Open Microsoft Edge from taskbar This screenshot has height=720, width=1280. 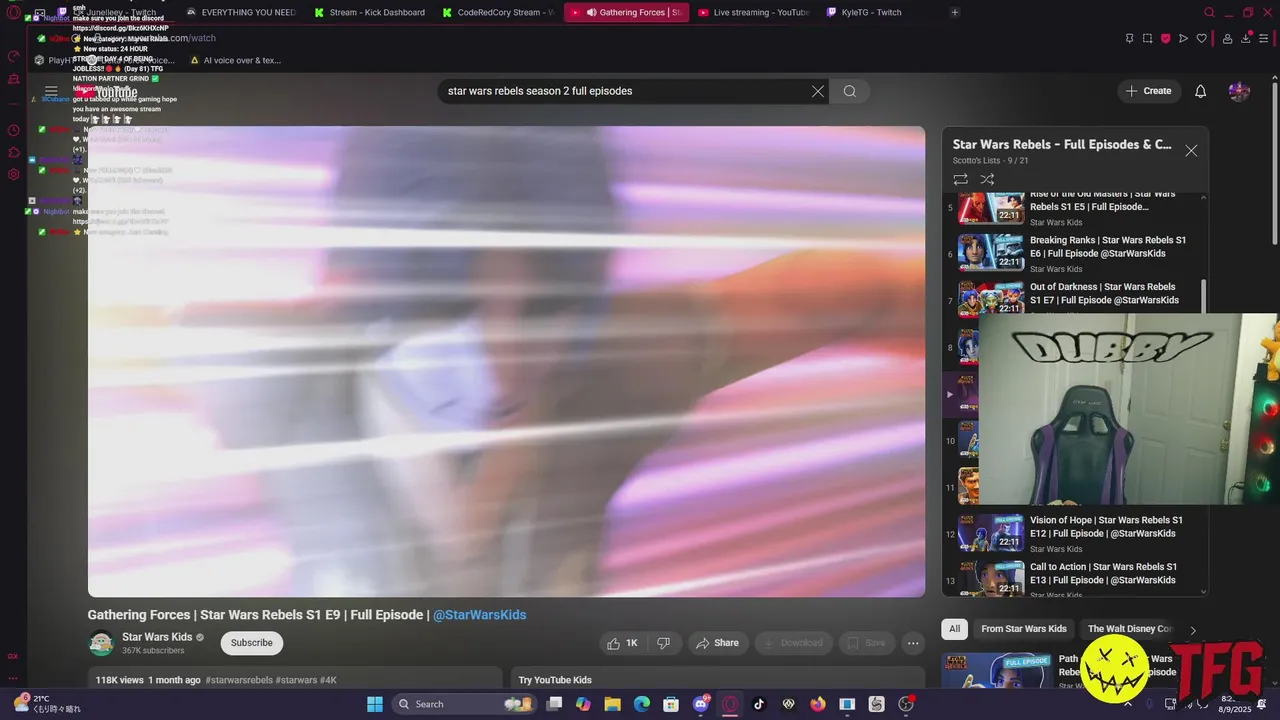(x=642, y=704)
